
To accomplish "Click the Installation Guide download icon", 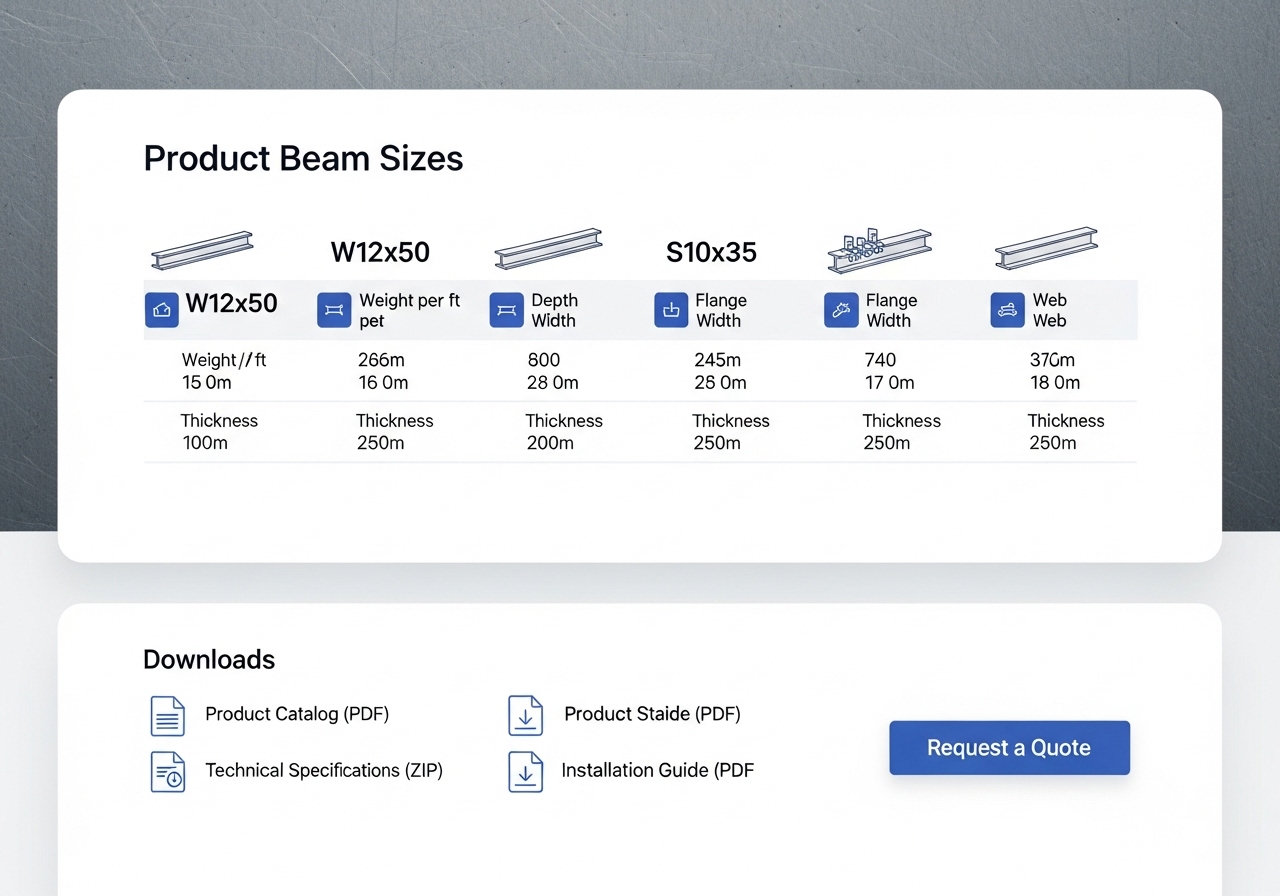I will (526, 771).
